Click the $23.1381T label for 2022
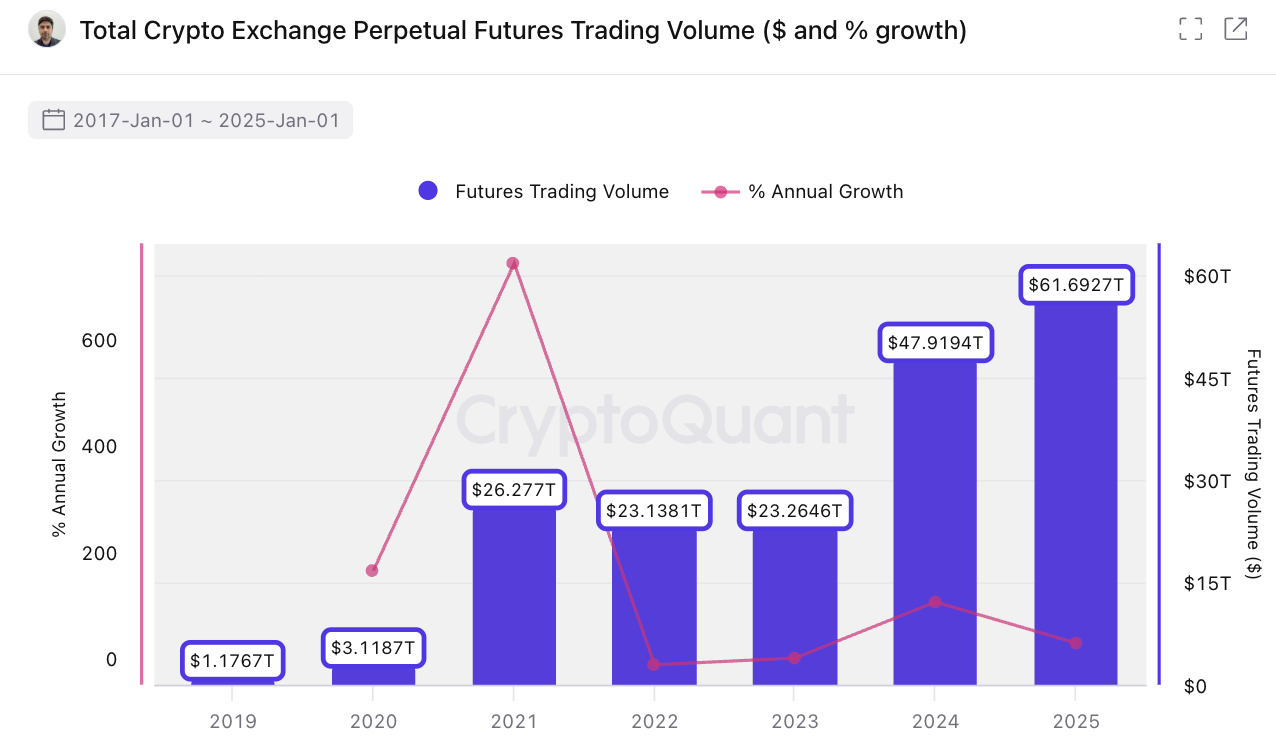Screen dimensions: 1276x742 tap(655, 512)
